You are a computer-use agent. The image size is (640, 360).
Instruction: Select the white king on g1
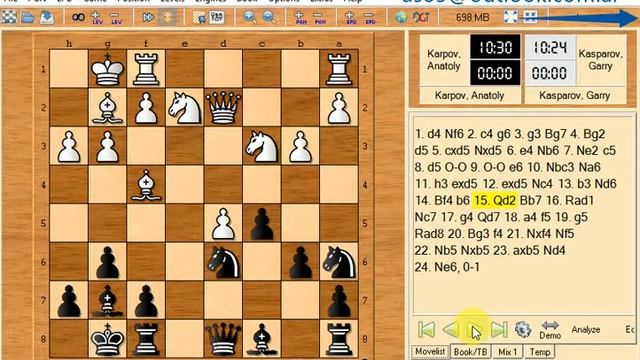tap(107, 69)
